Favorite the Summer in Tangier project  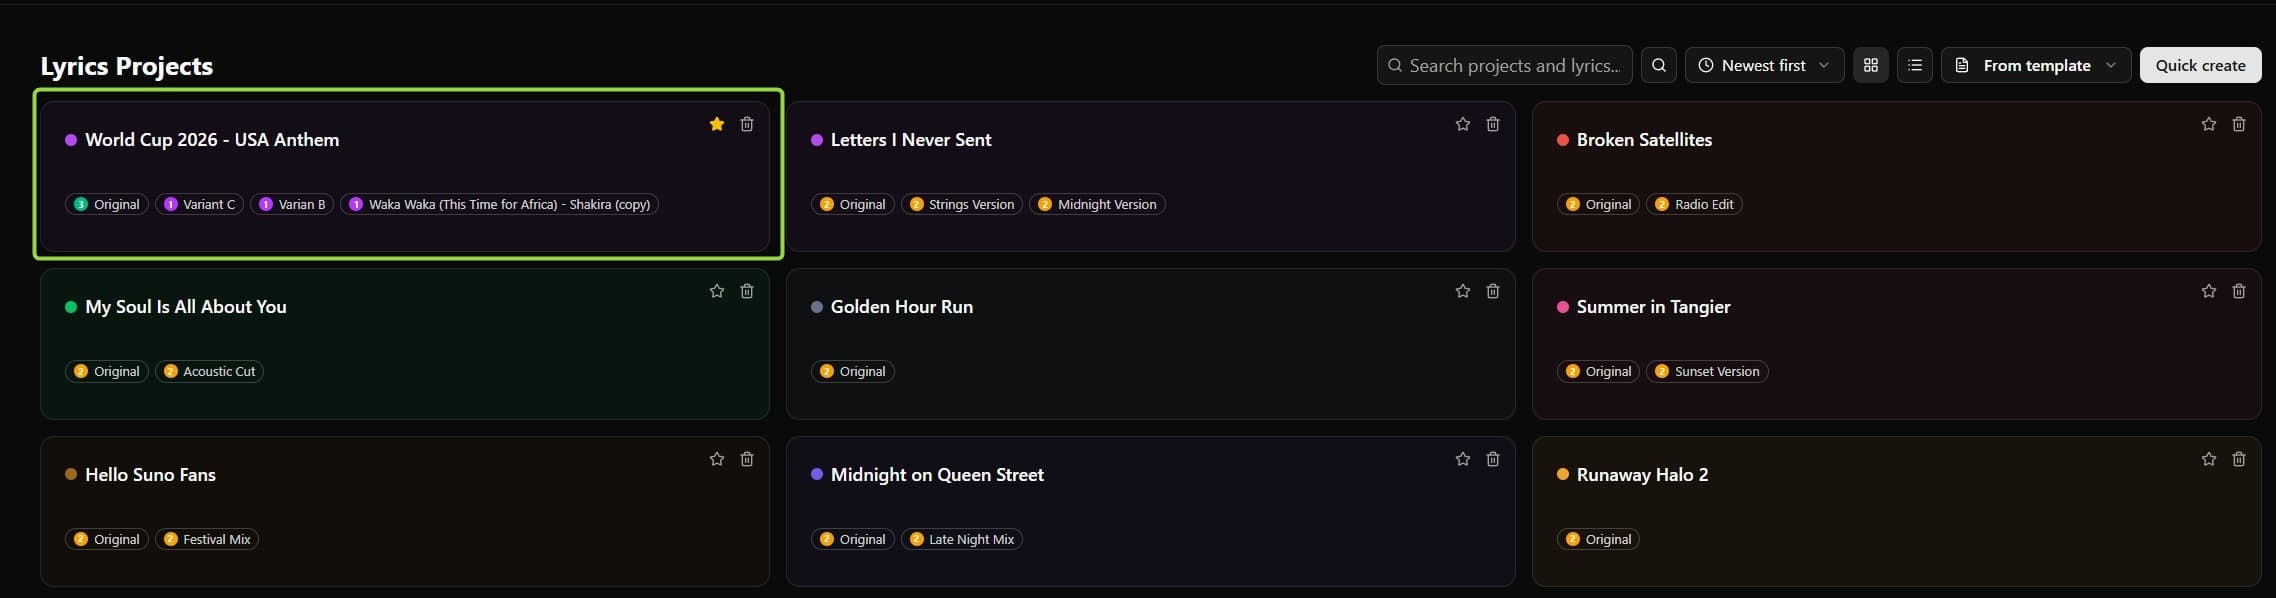(2207, 291)
